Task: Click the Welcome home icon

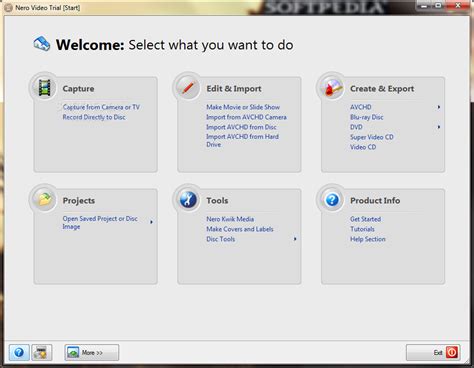Action: point(42,44)
